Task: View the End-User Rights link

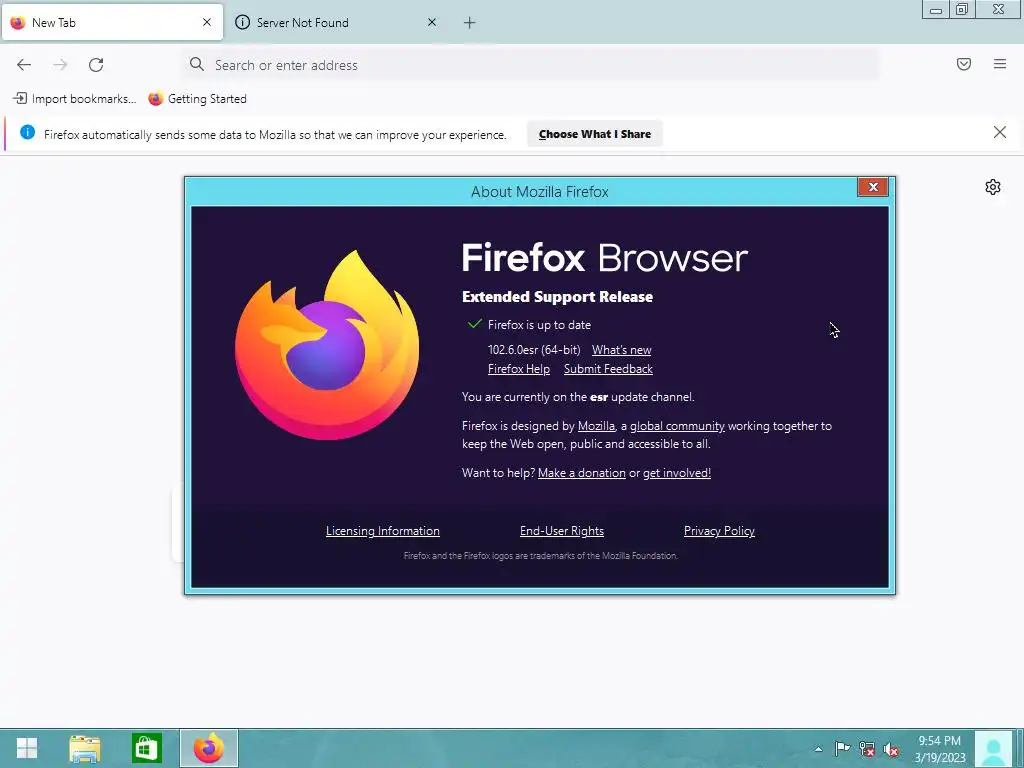Action: click(x=562, y=531)
